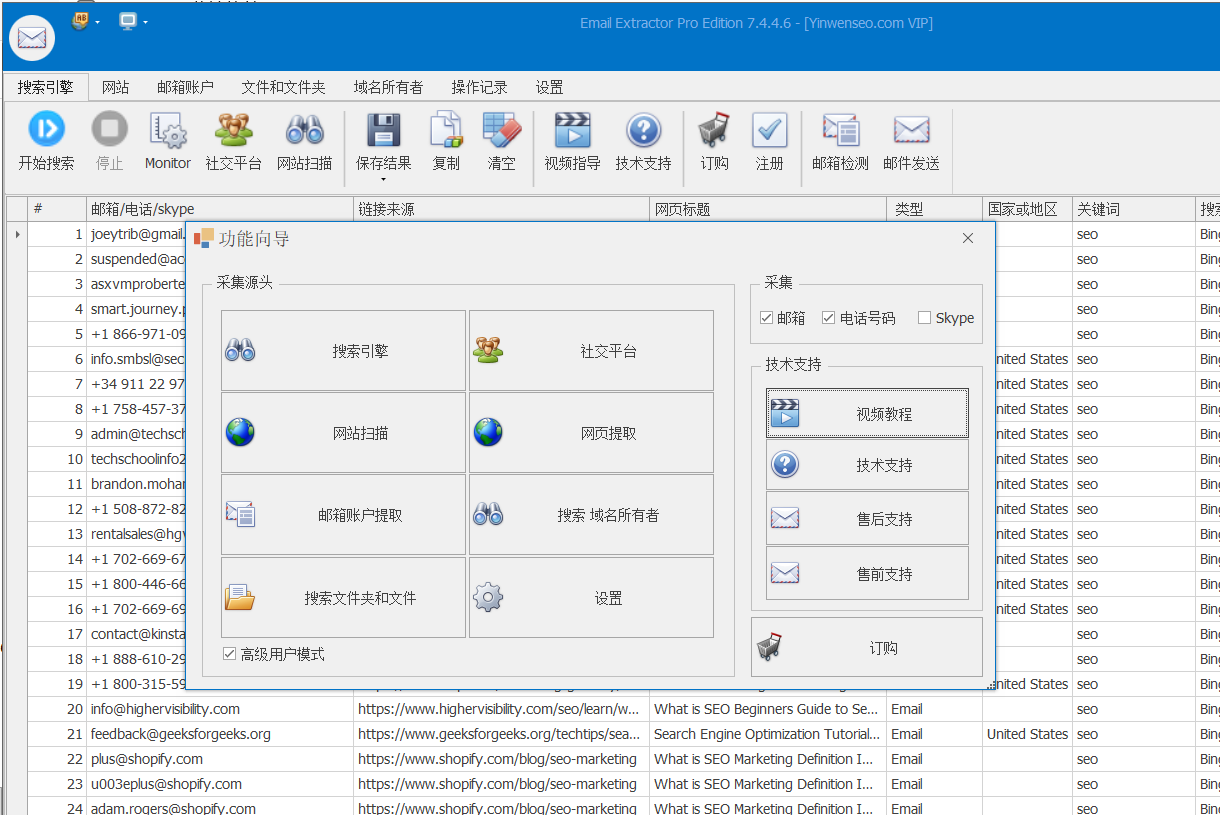Click the 售后支持 button
The height and width of the screenshot is (815, 1220).
(867, 519)
